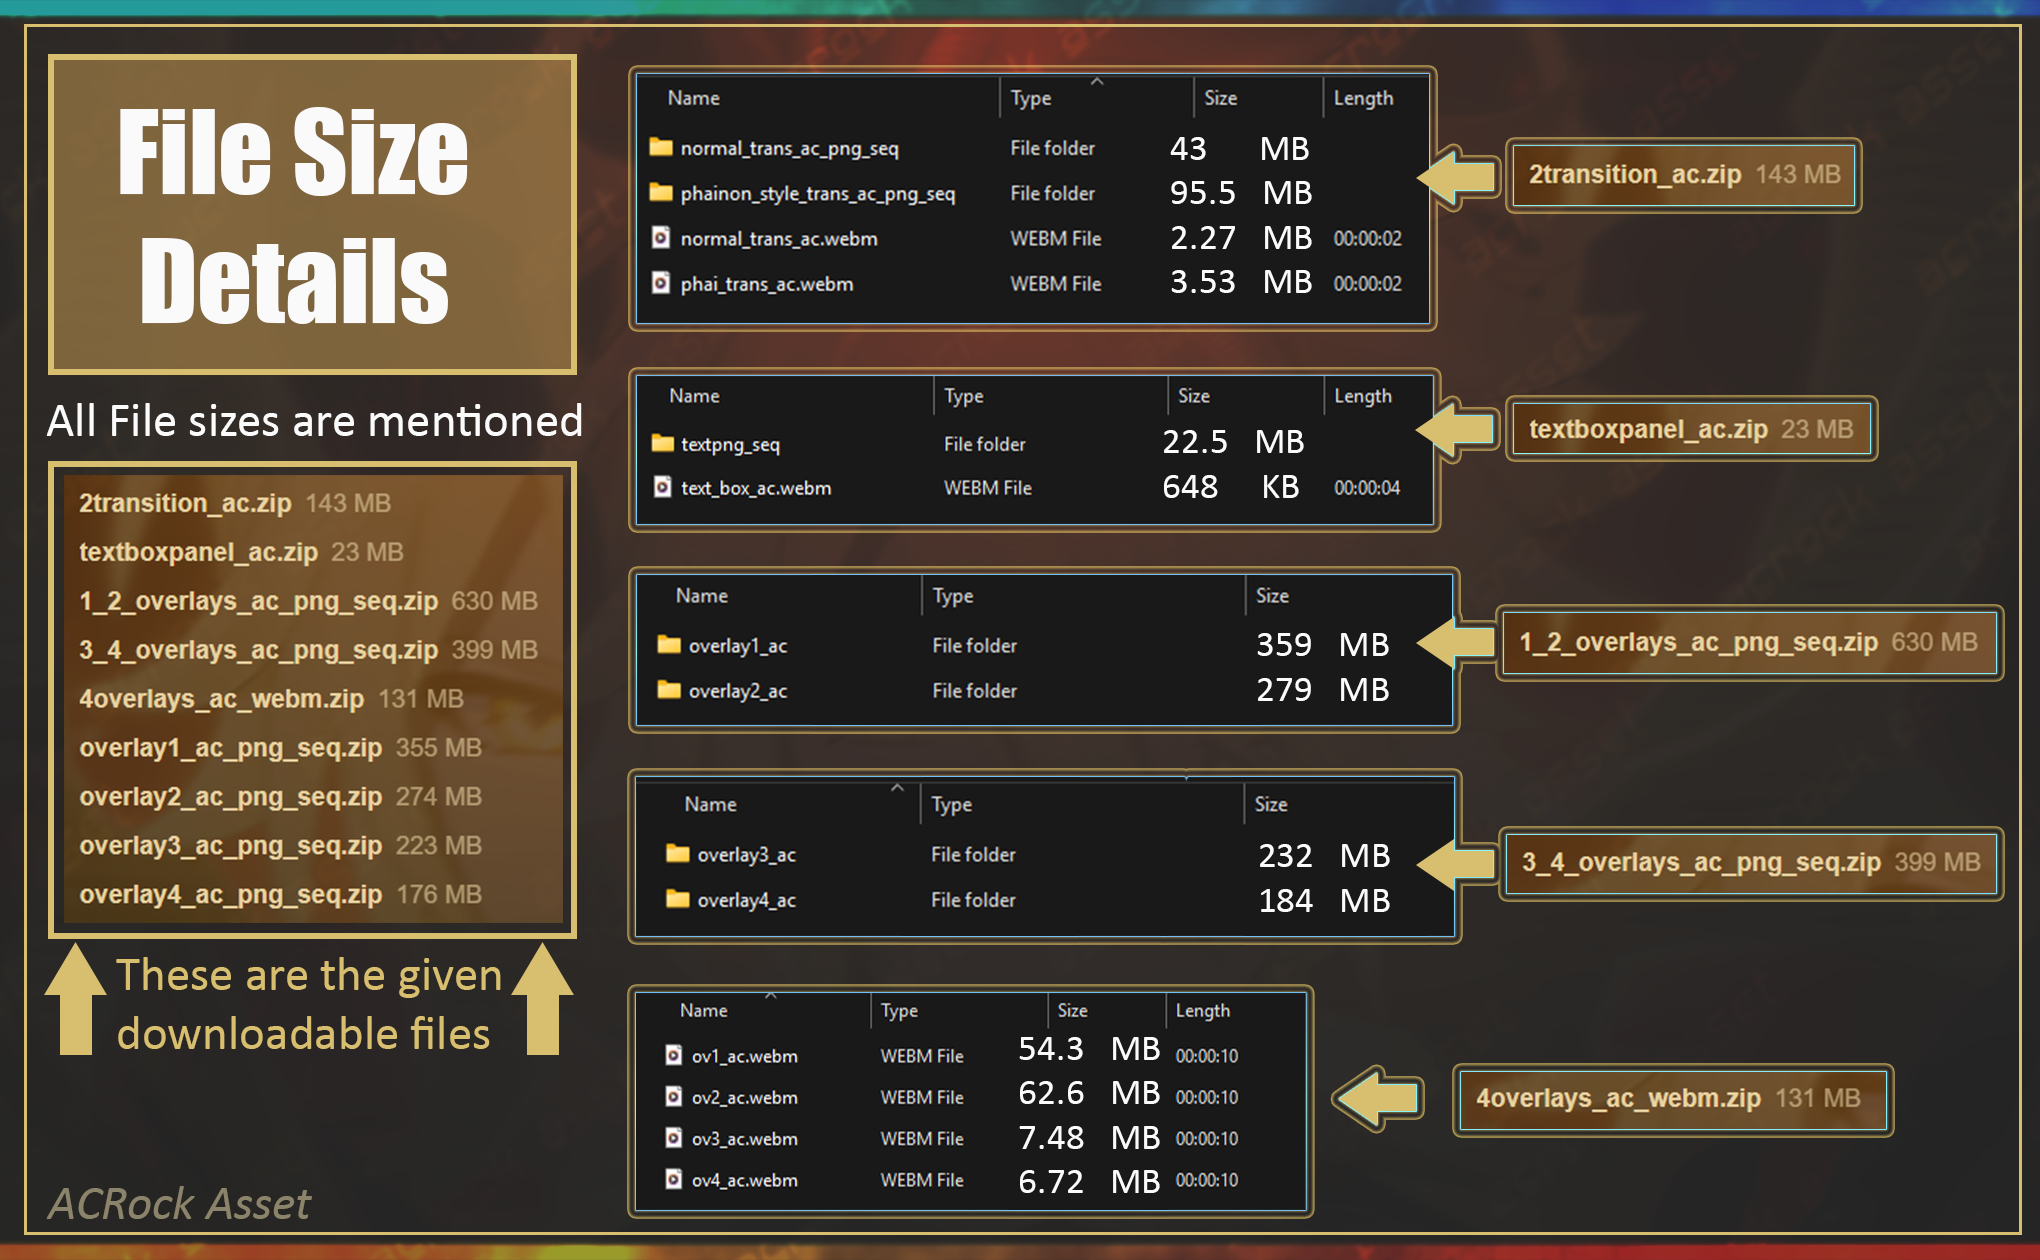Click the overlay4_ac folder icon
2040x1260 pixels.
678,899
